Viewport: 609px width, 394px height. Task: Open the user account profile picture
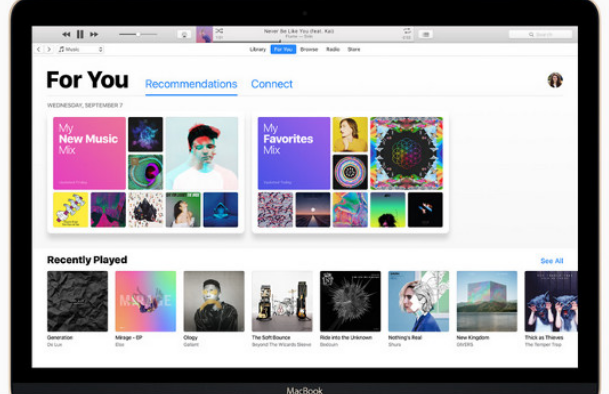555,80
